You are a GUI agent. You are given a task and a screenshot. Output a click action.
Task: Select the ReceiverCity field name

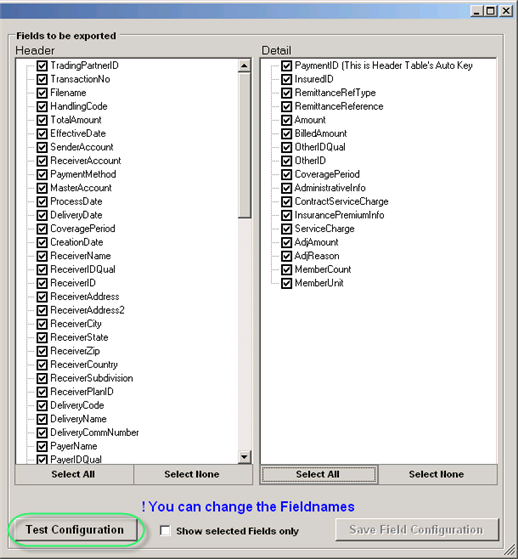tap(76, 324)
